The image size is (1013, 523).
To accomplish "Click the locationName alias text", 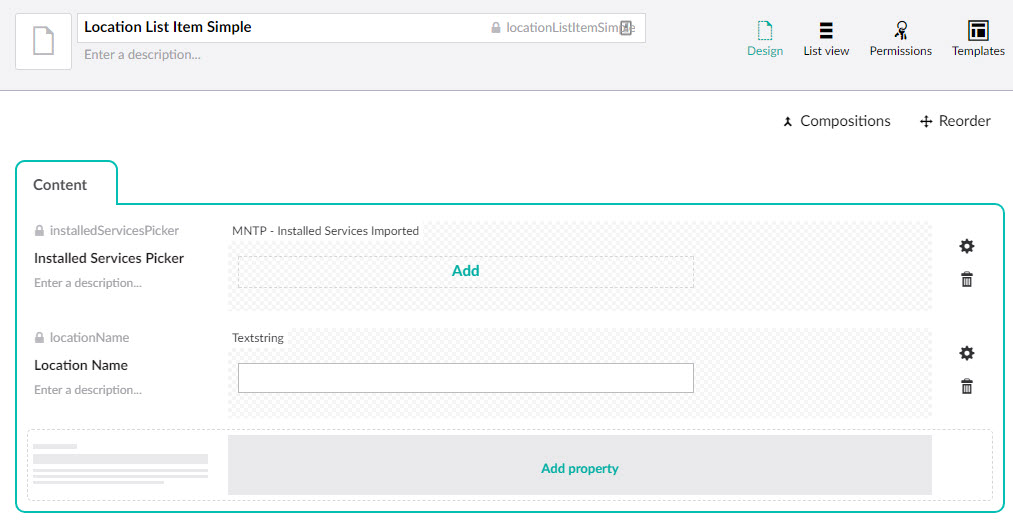I will tap(89, 338).
